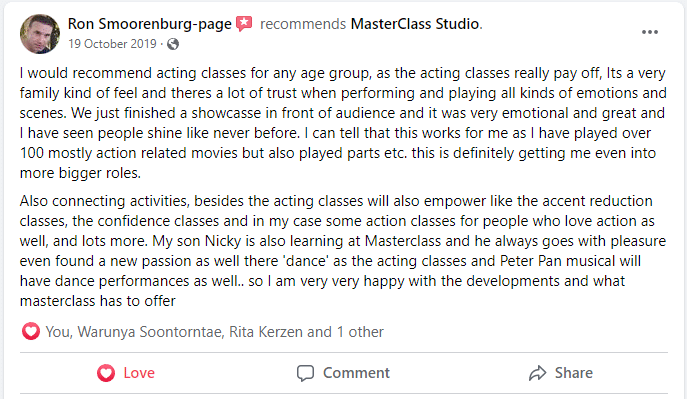The width and height of the screenshot is (687, 399).
Task: Click Ron Smoorenburg-page profile picture
Action: (x=40, y=34)
